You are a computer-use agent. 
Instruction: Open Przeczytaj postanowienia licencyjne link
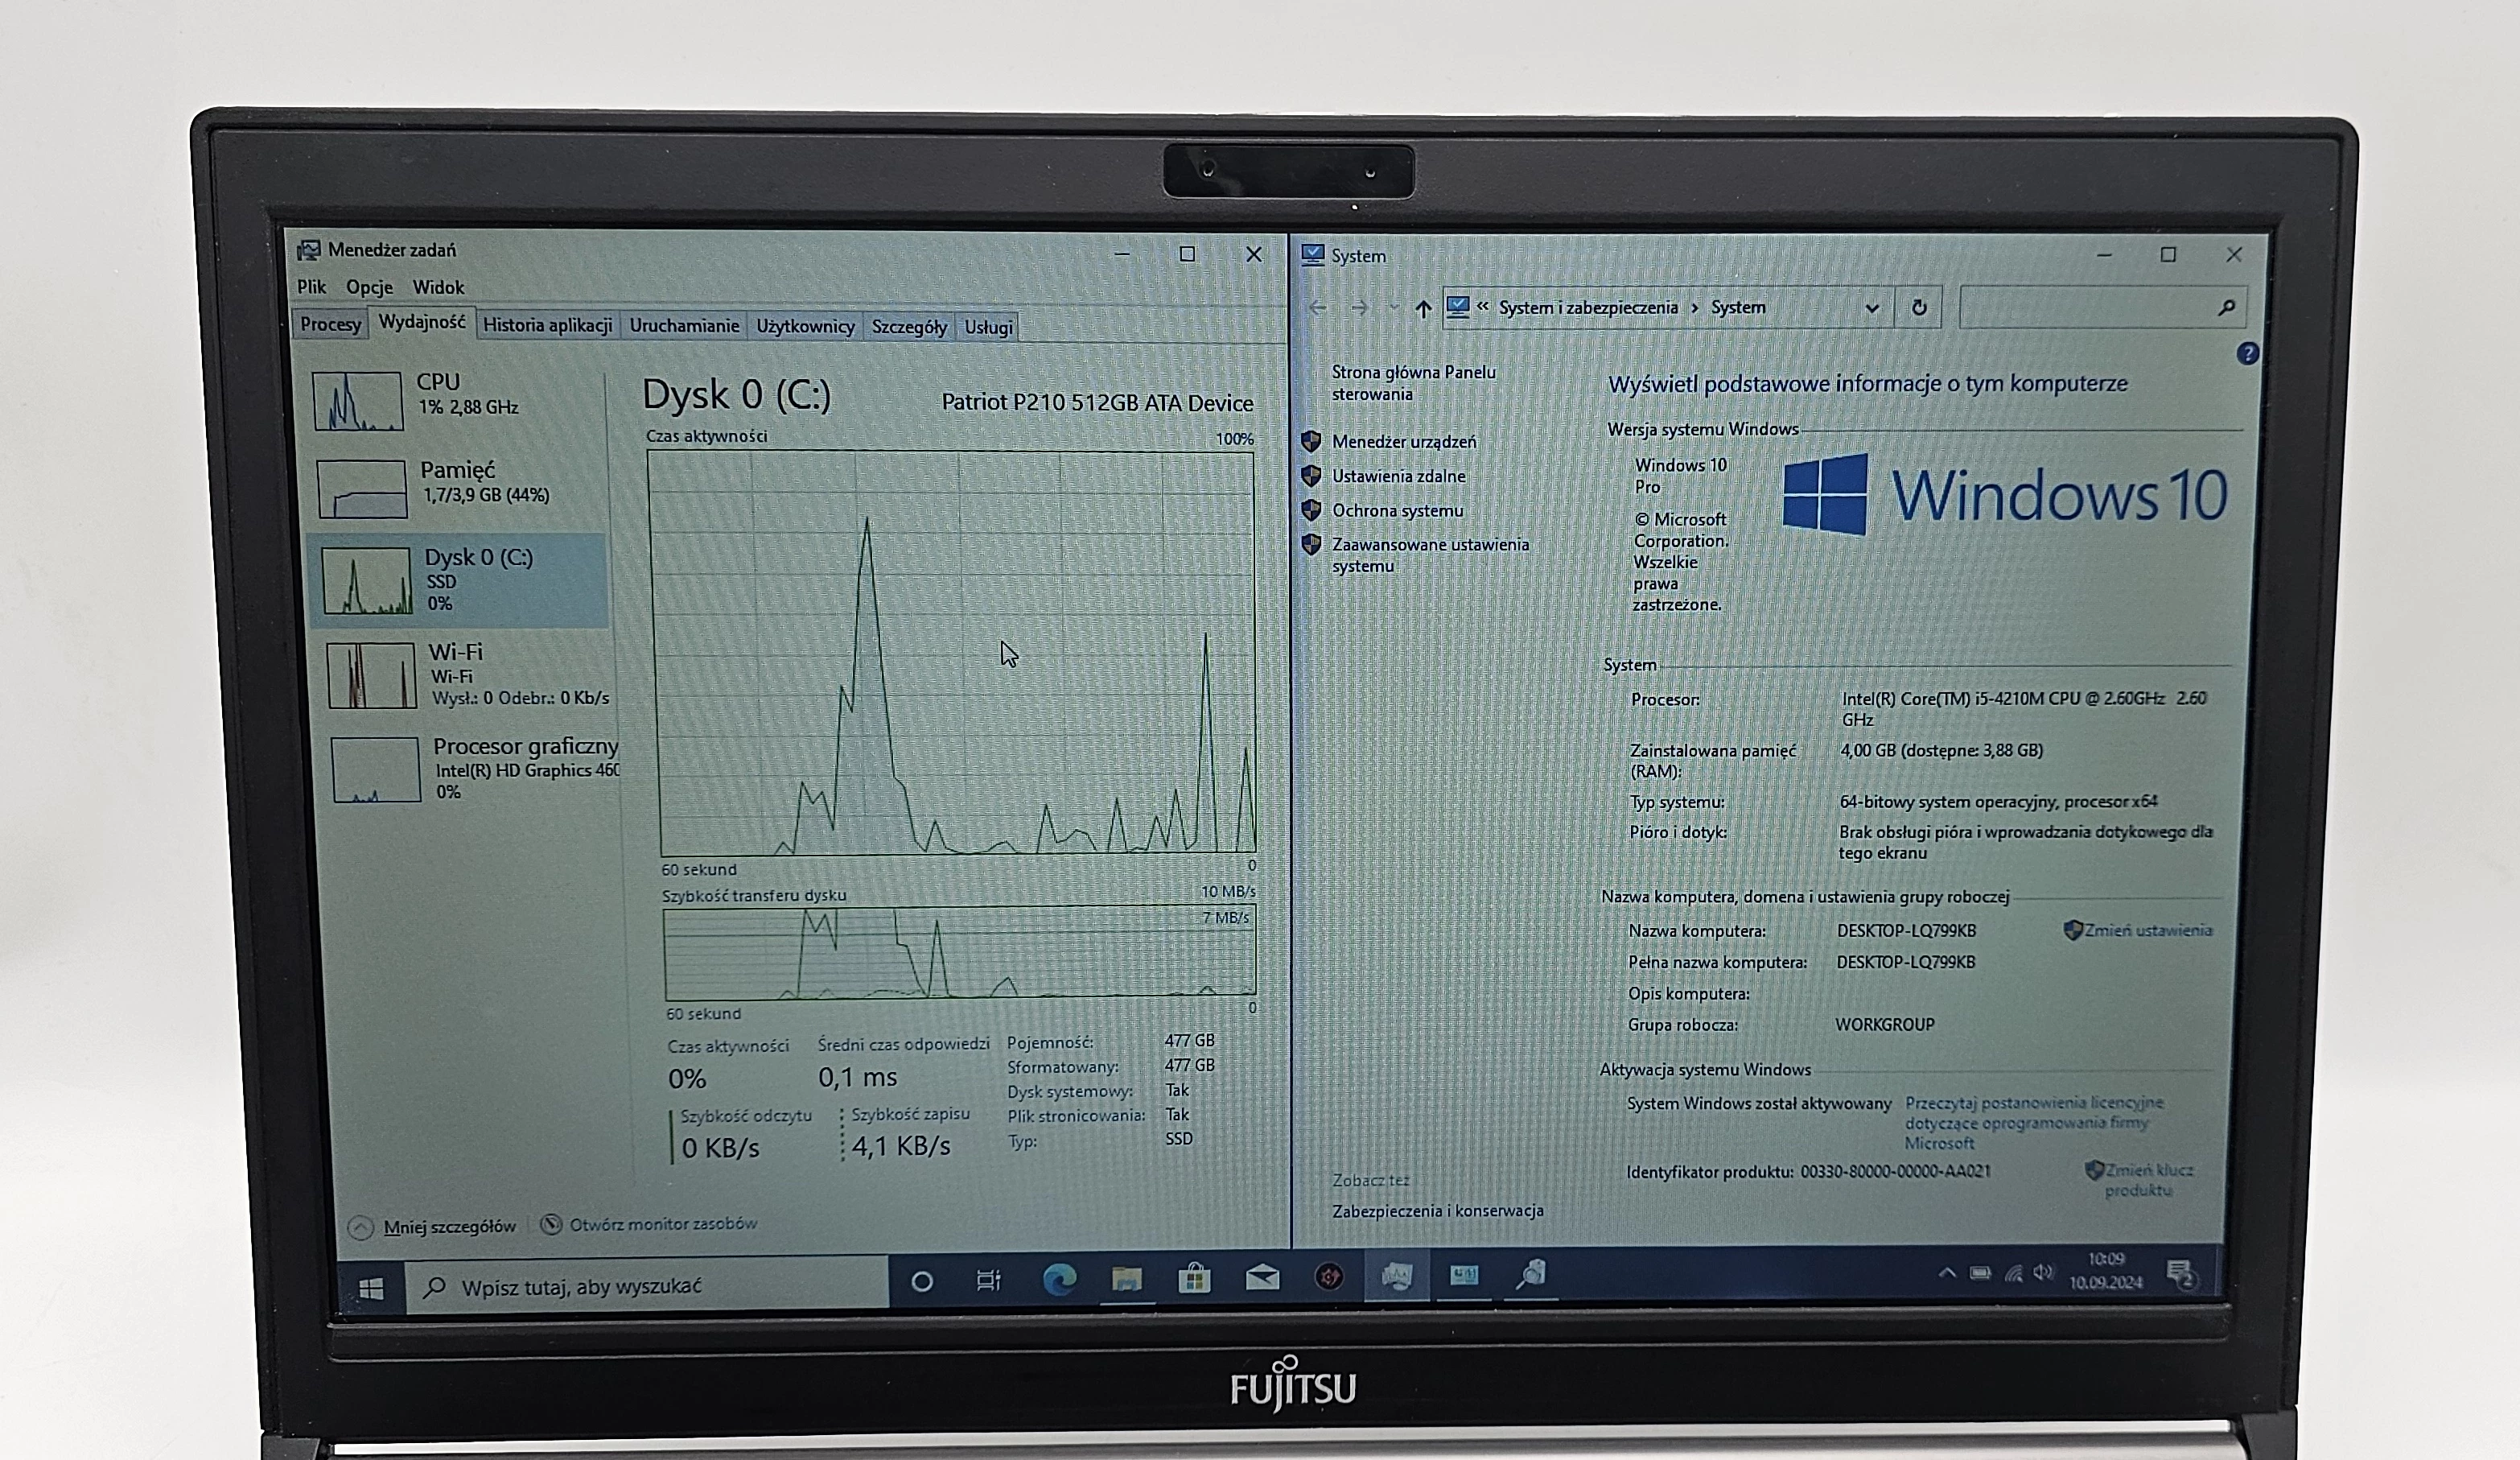(2033, 1123)
